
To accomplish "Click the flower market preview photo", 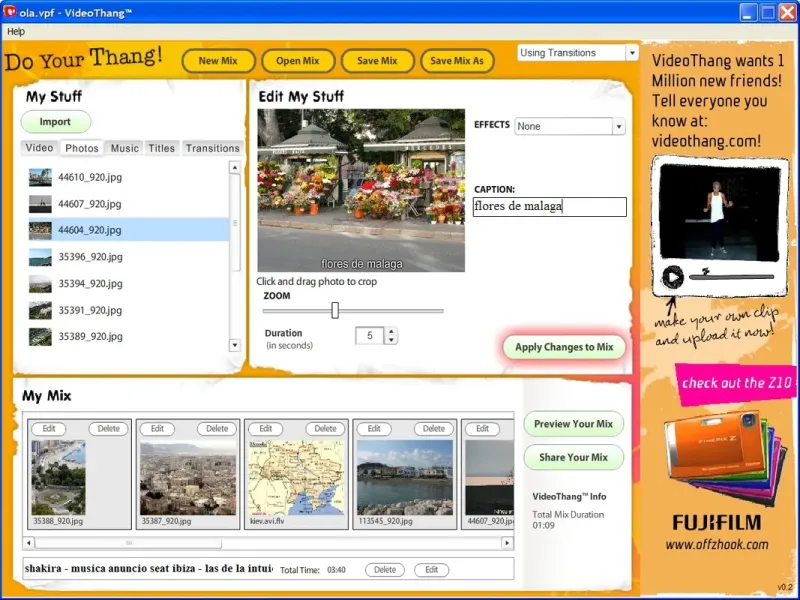I will [x=361, y=190].
